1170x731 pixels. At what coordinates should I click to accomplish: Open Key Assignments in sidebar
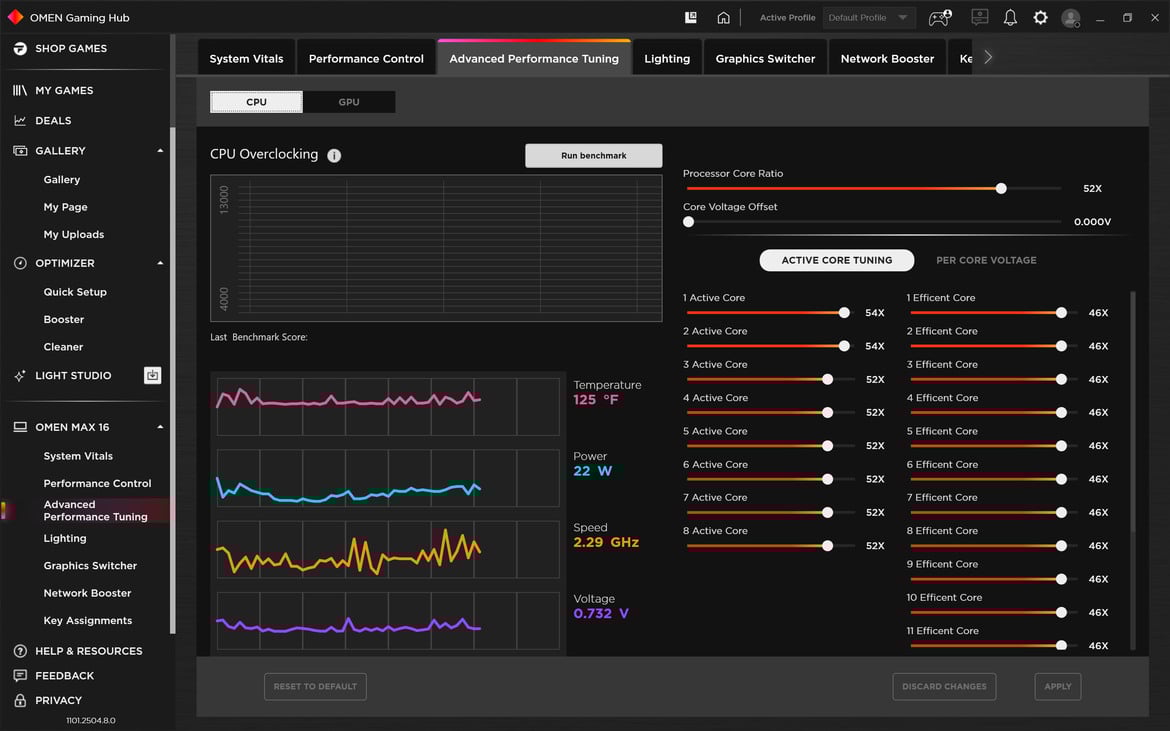pos(87,621)
